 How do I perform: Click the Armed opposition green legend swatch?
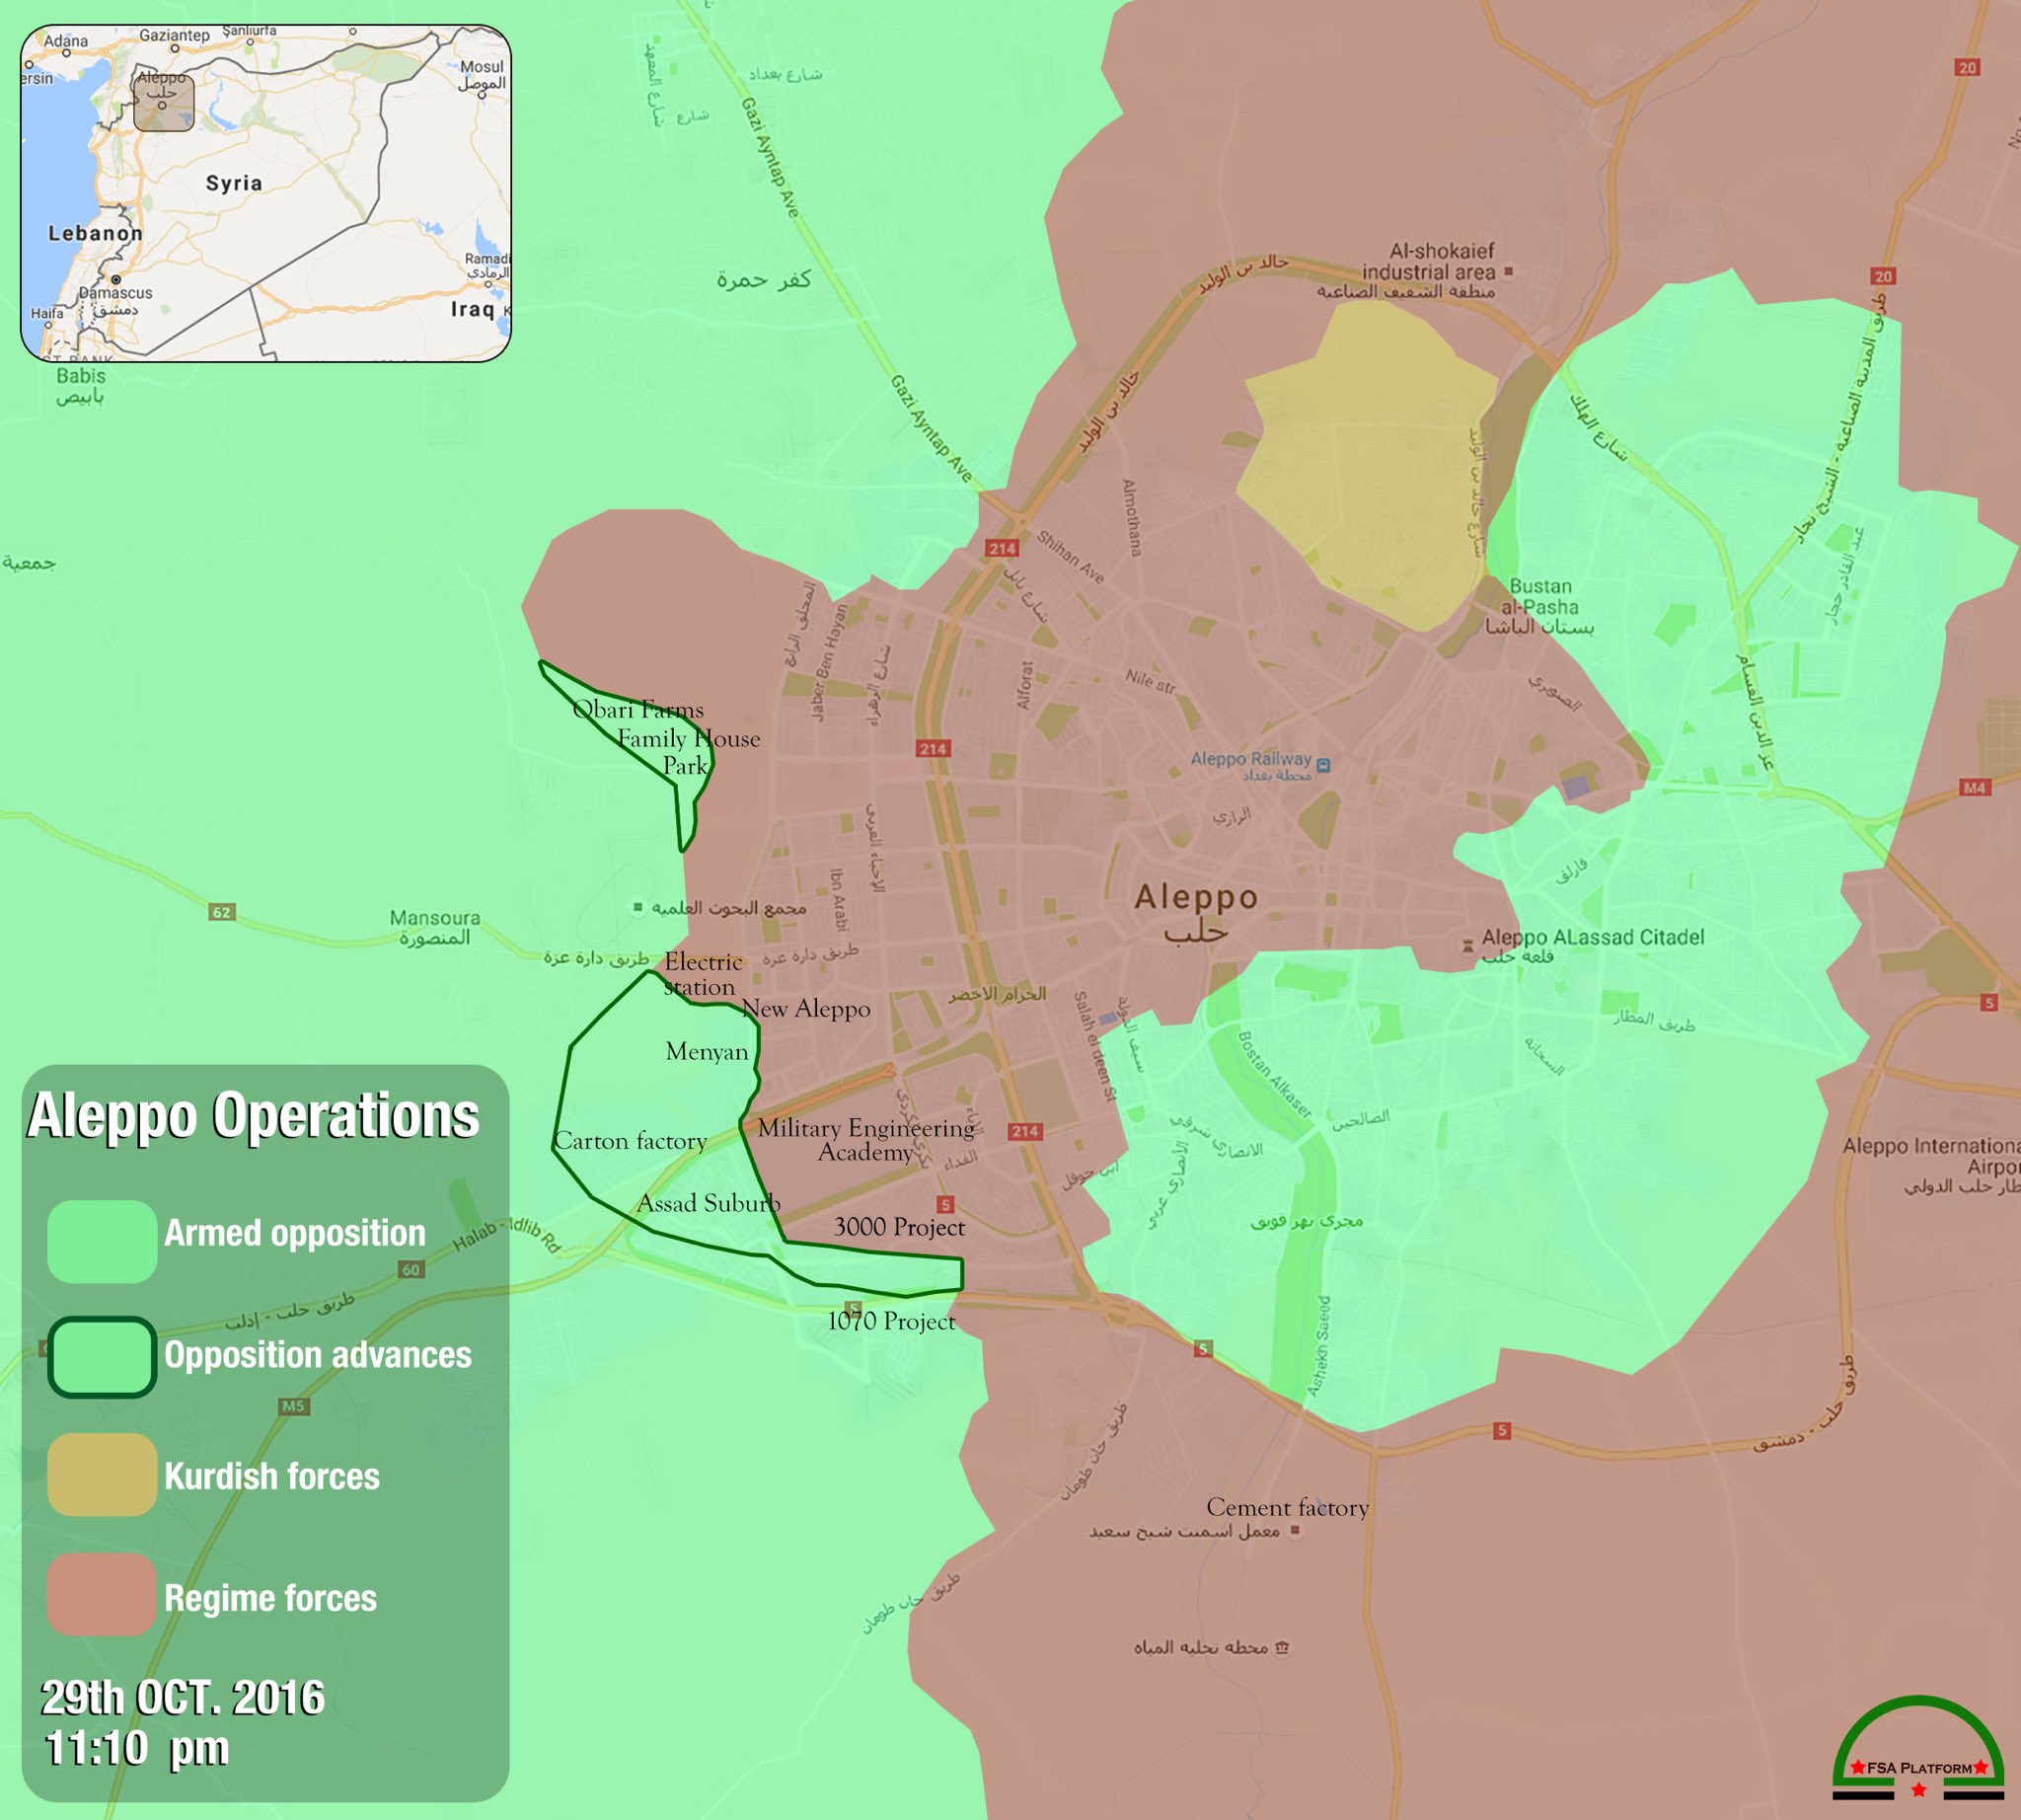[102, 1241]
